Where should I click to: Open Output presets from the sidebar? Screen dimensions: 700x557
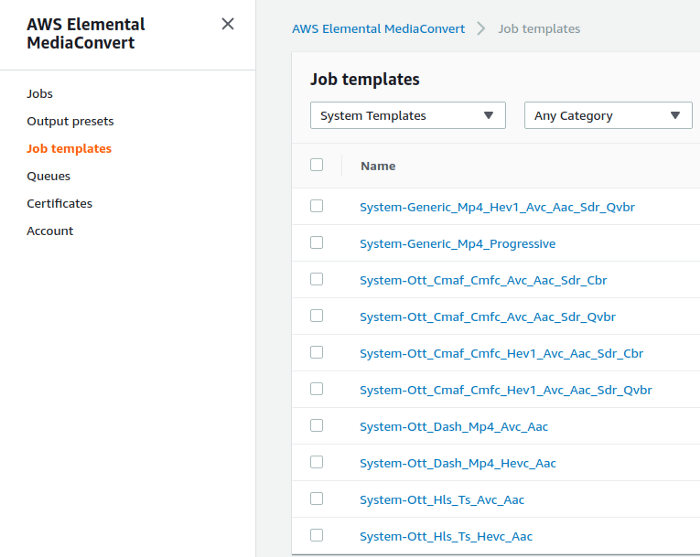(x=70, y=121)
